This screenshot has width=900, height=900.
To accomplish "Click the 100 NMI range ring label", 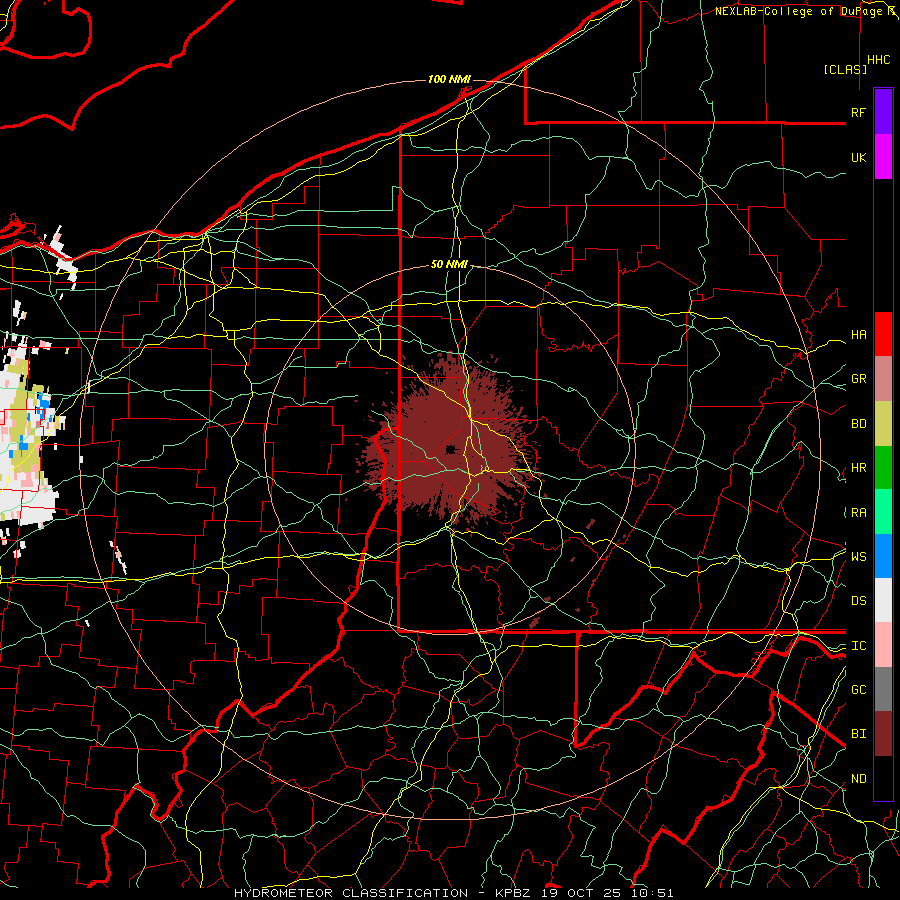I will (x=449, y=79).
